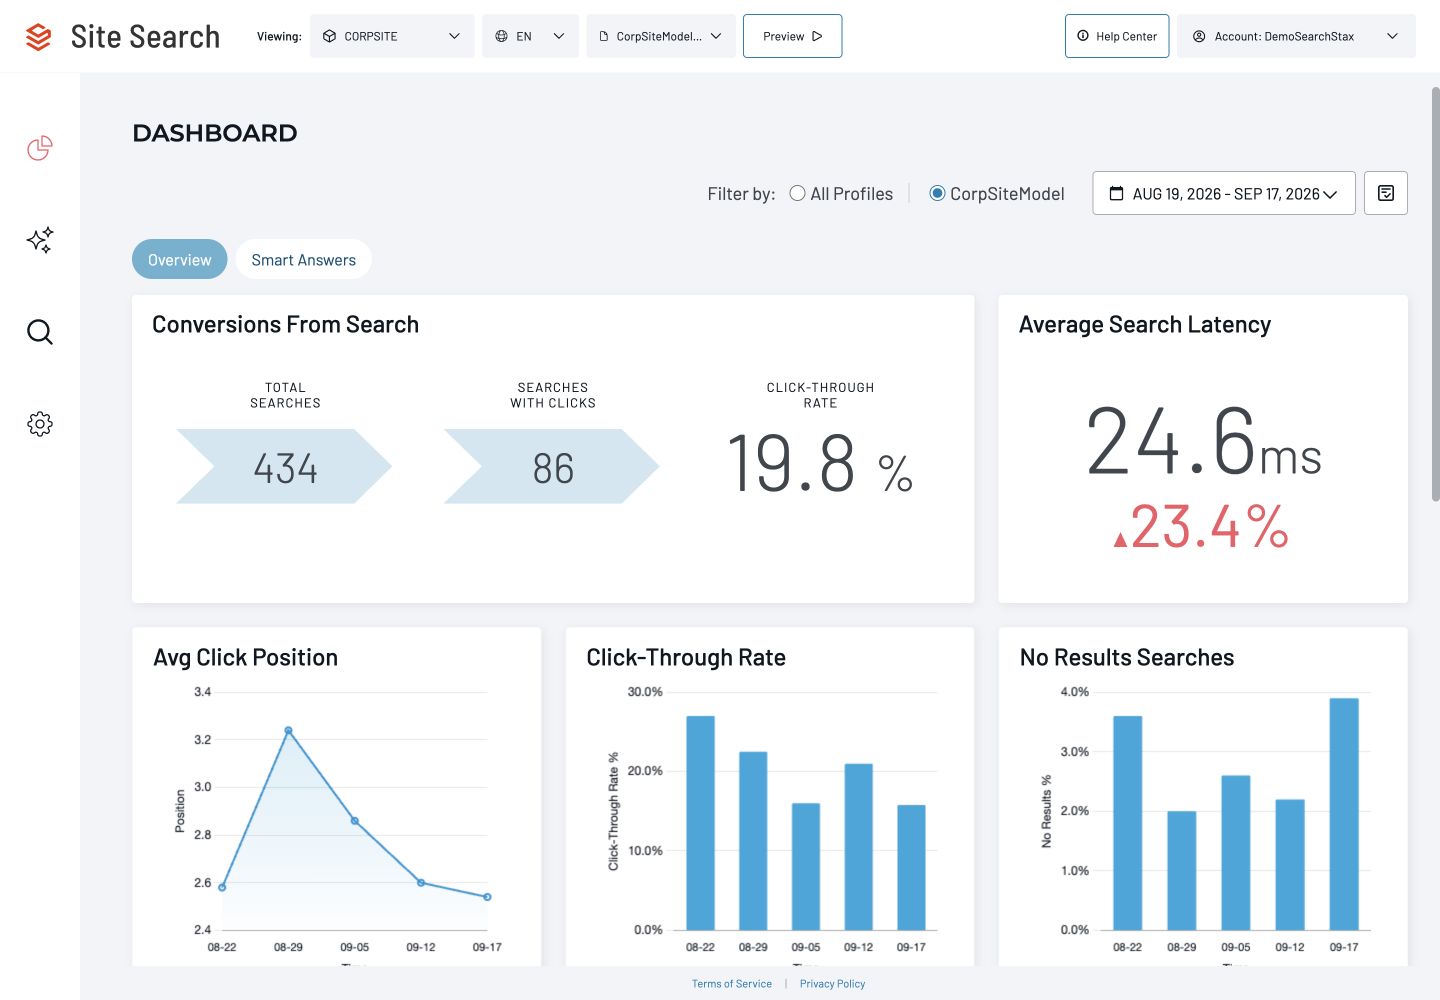
Task: Open the analytics pie chart sidebar icon
Action: (40, 148)
